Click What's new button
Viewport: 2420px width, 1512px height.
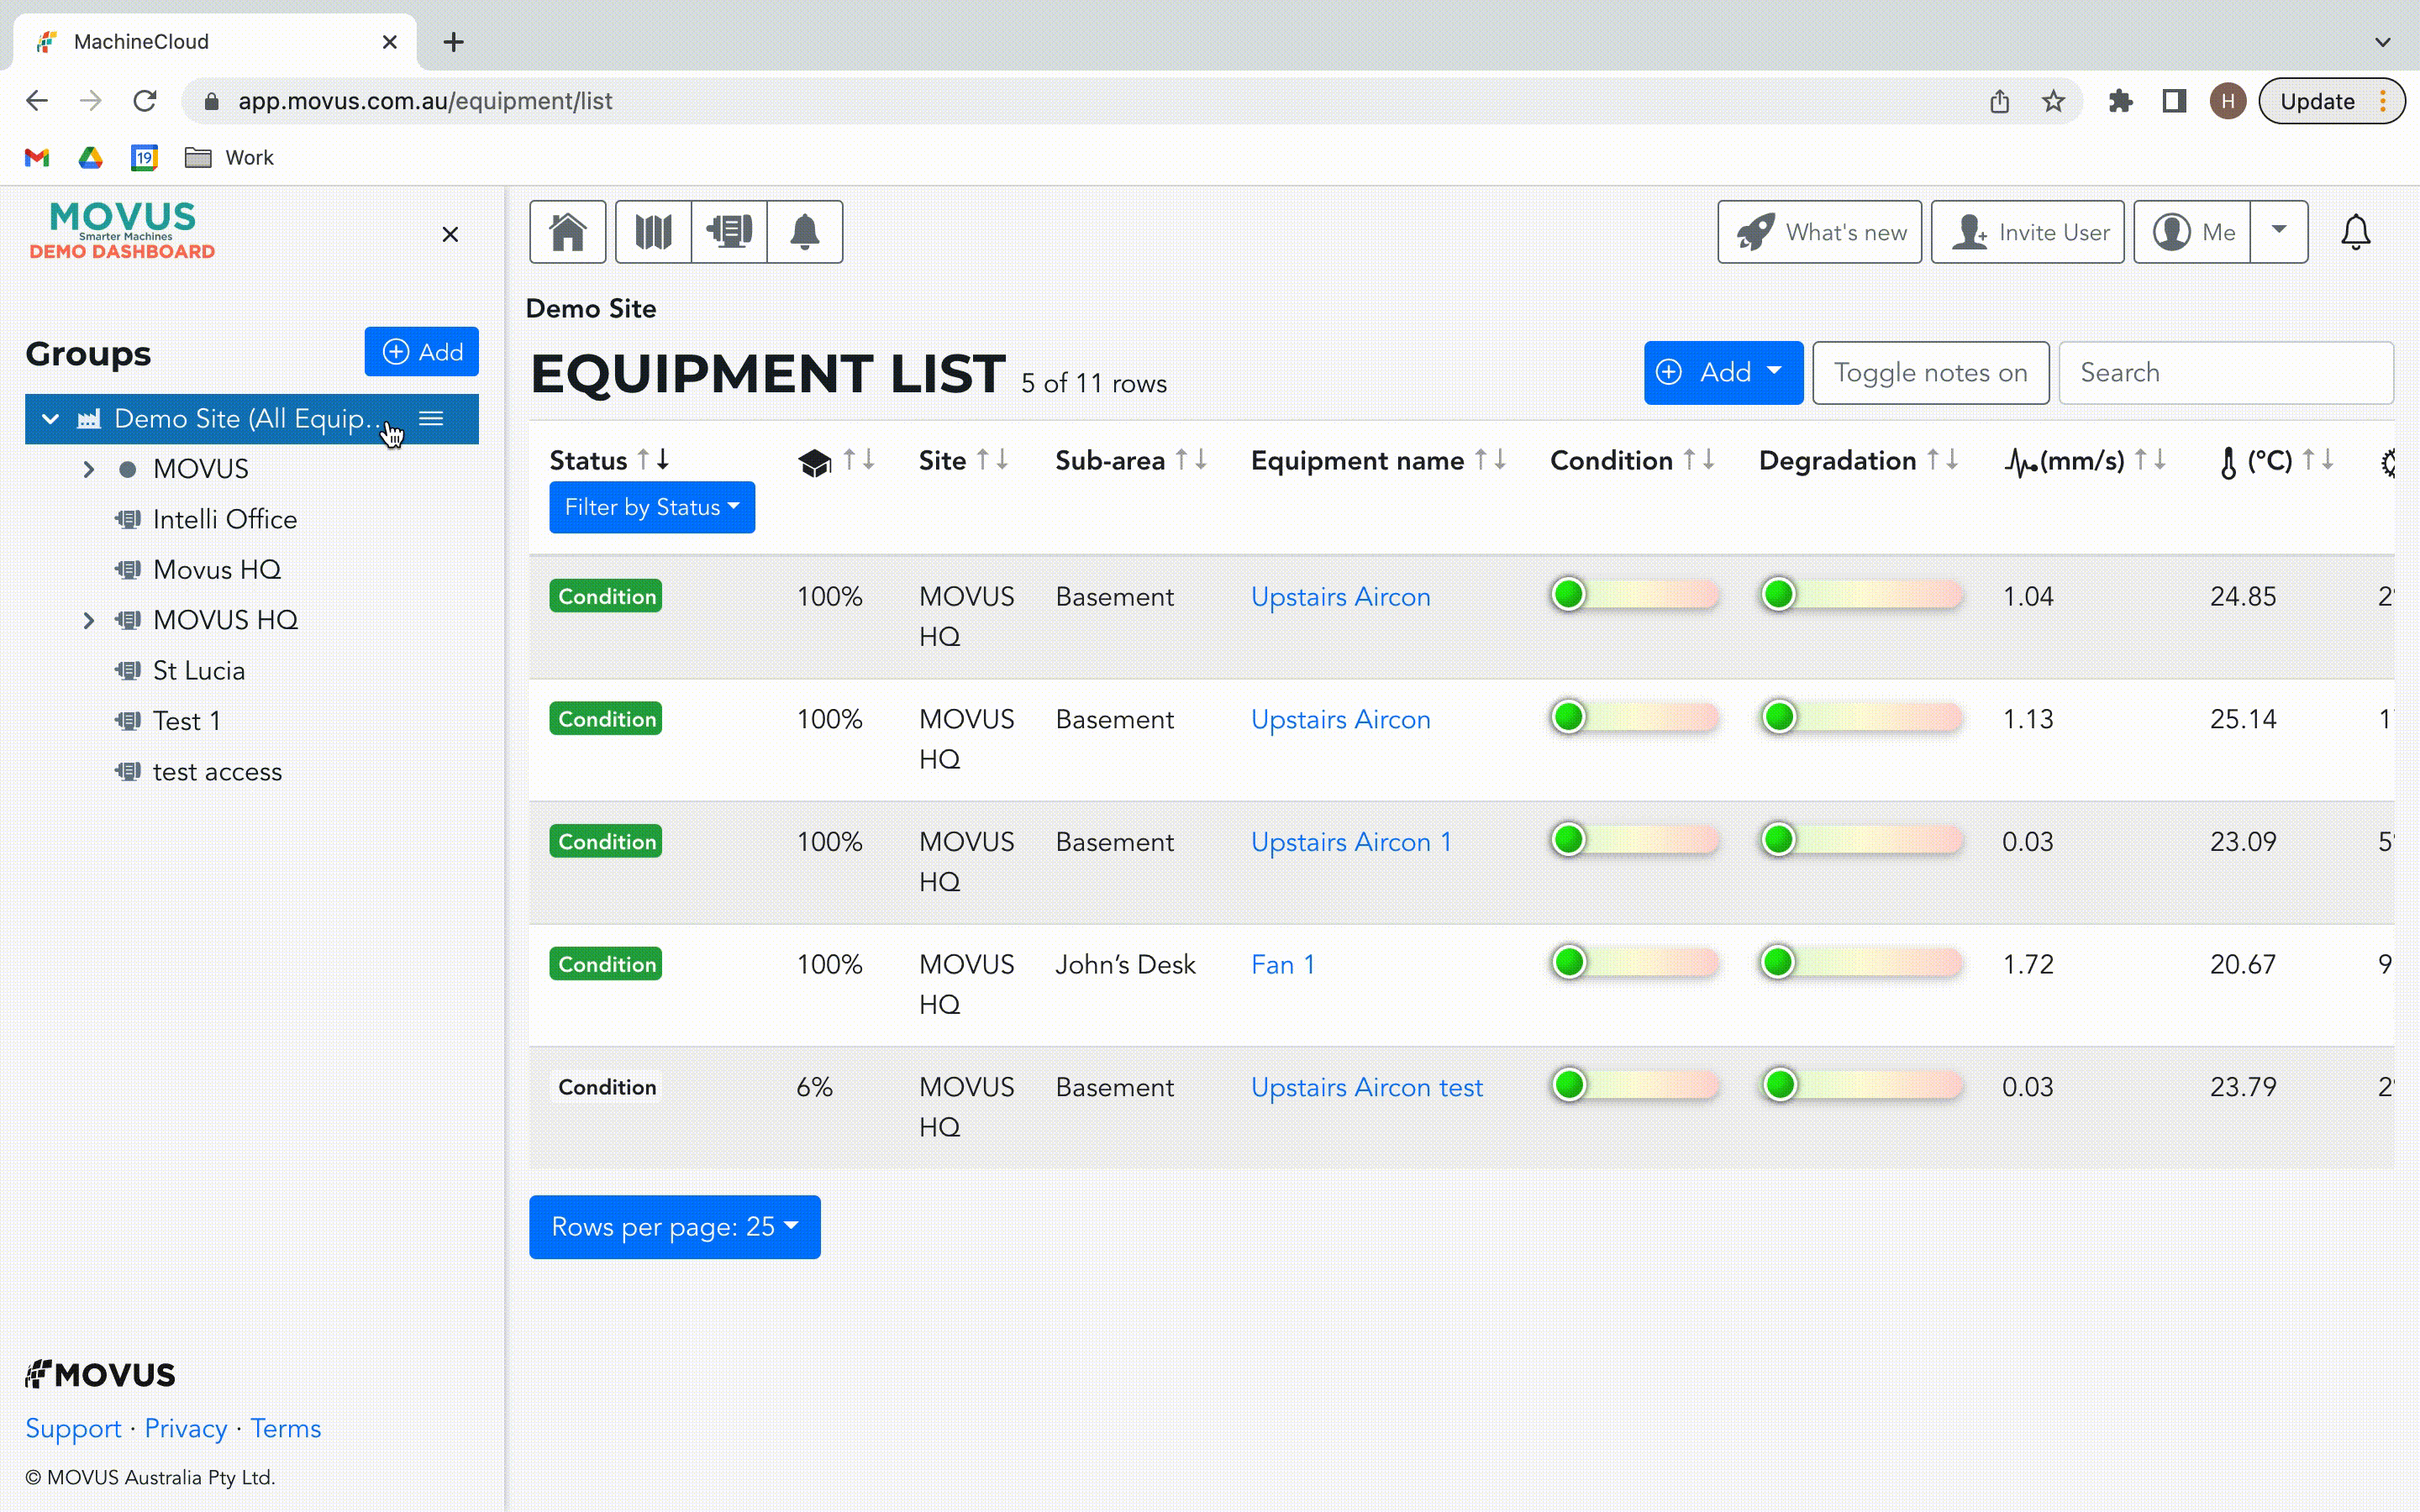pyautogui.click(x=1820, y=232)
